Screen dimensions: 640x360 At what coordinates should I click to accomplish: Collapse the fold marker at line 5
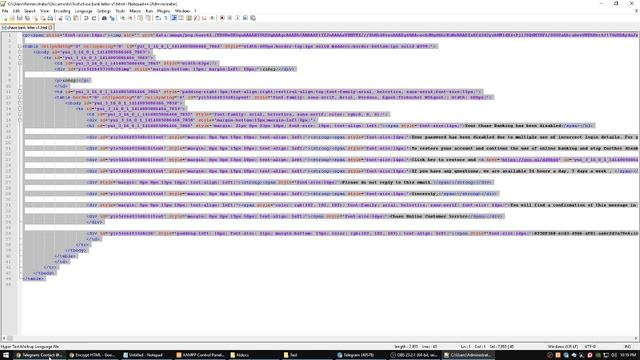click(x=20, y=58)
